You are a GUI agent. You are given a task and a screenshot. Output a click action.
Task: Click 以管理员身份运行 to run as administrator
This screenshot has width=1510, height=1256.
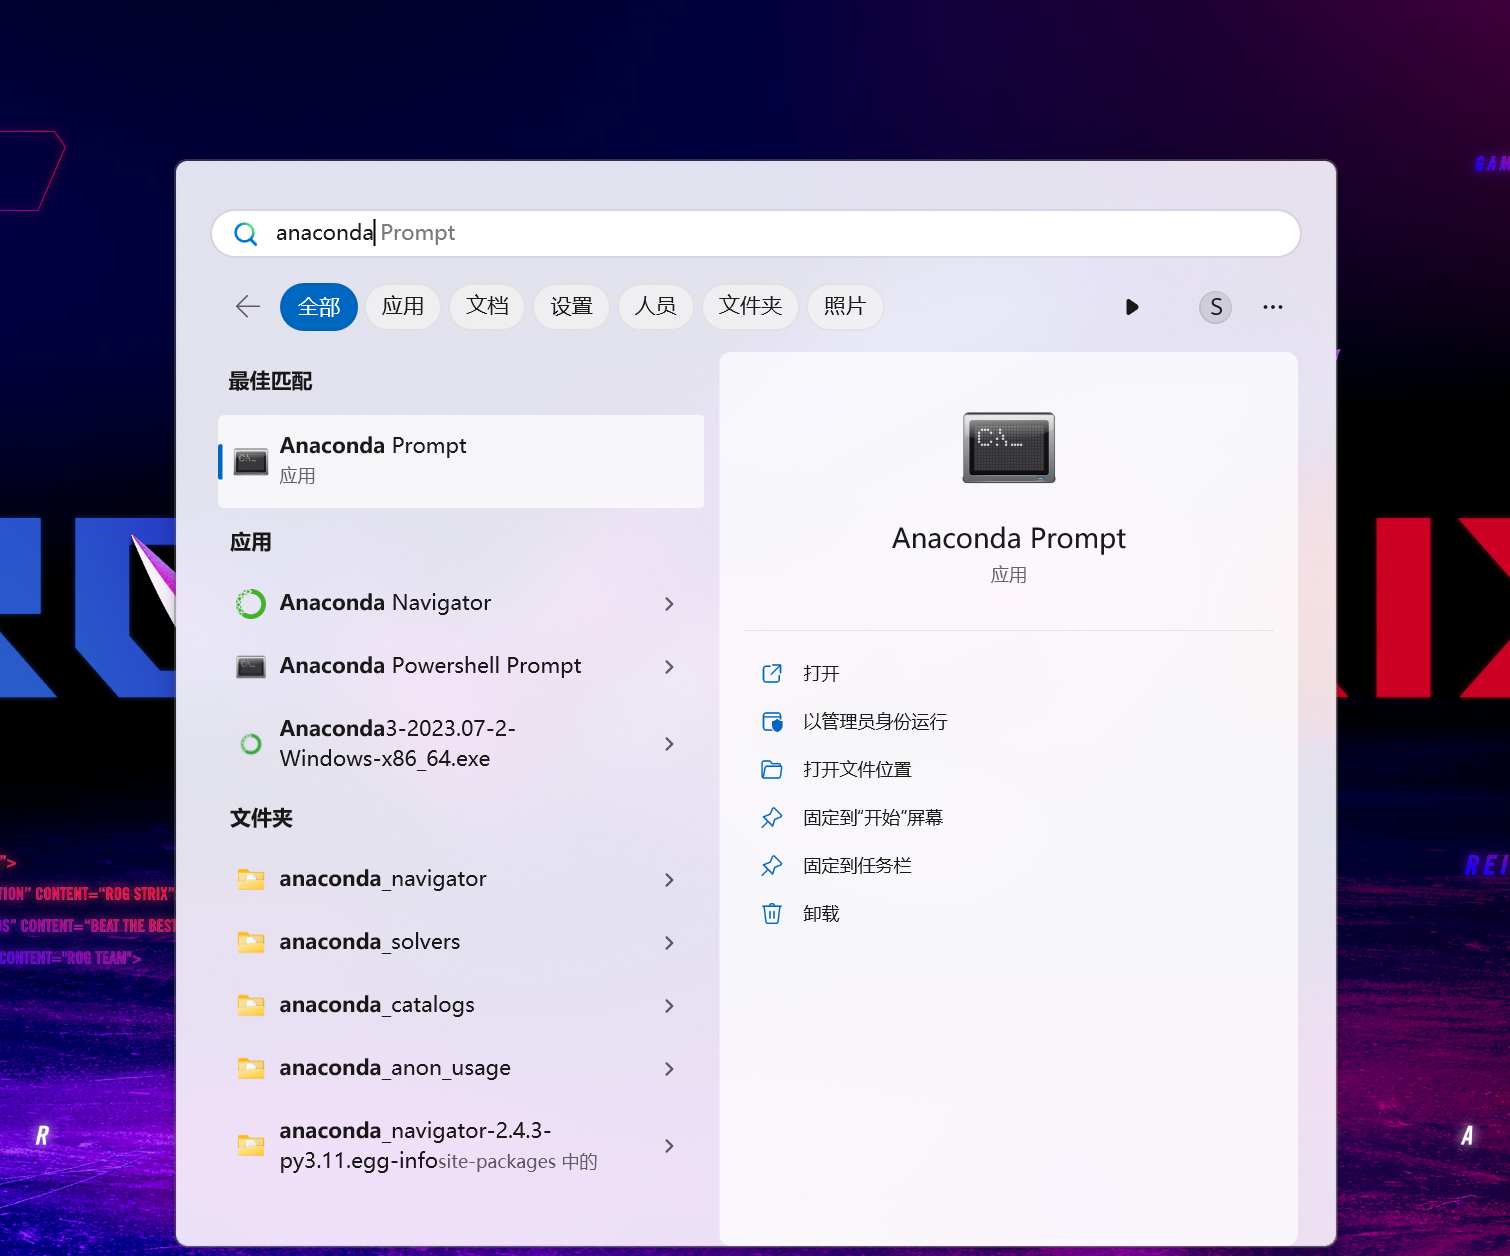(875, 721)
